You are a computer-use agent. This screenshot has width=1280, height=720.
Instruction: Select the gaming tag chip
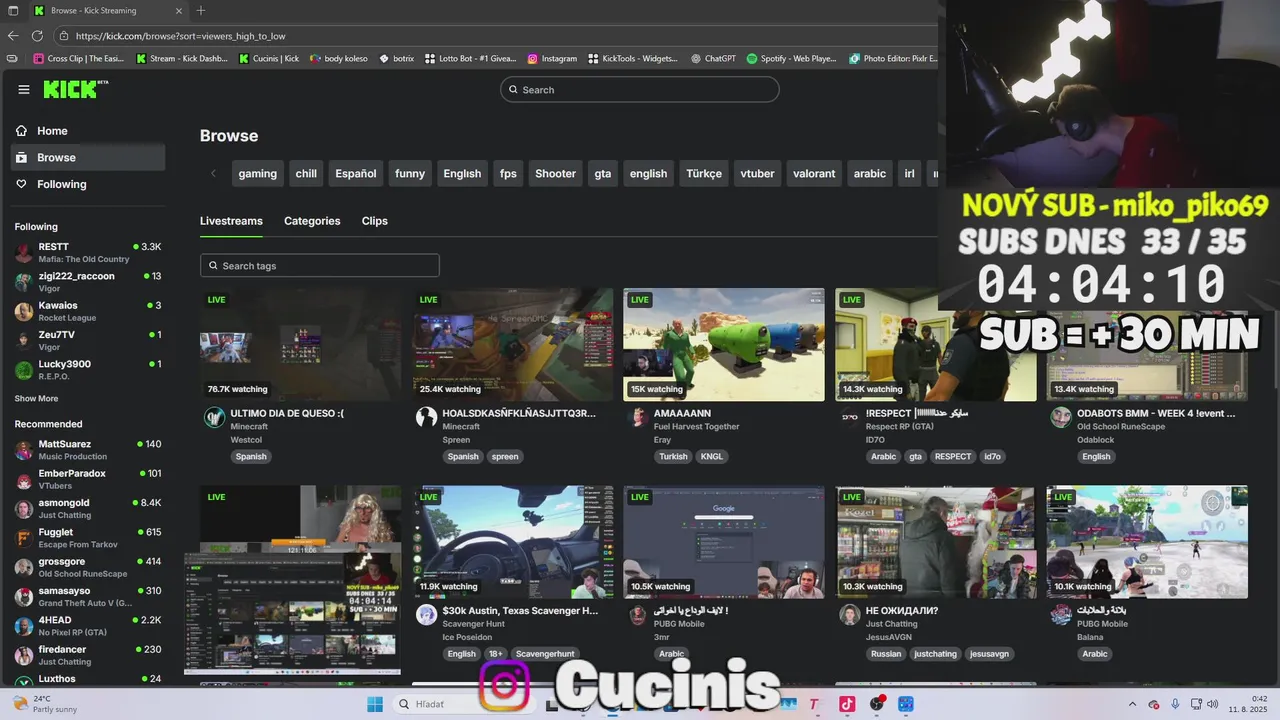click(257, 173)
